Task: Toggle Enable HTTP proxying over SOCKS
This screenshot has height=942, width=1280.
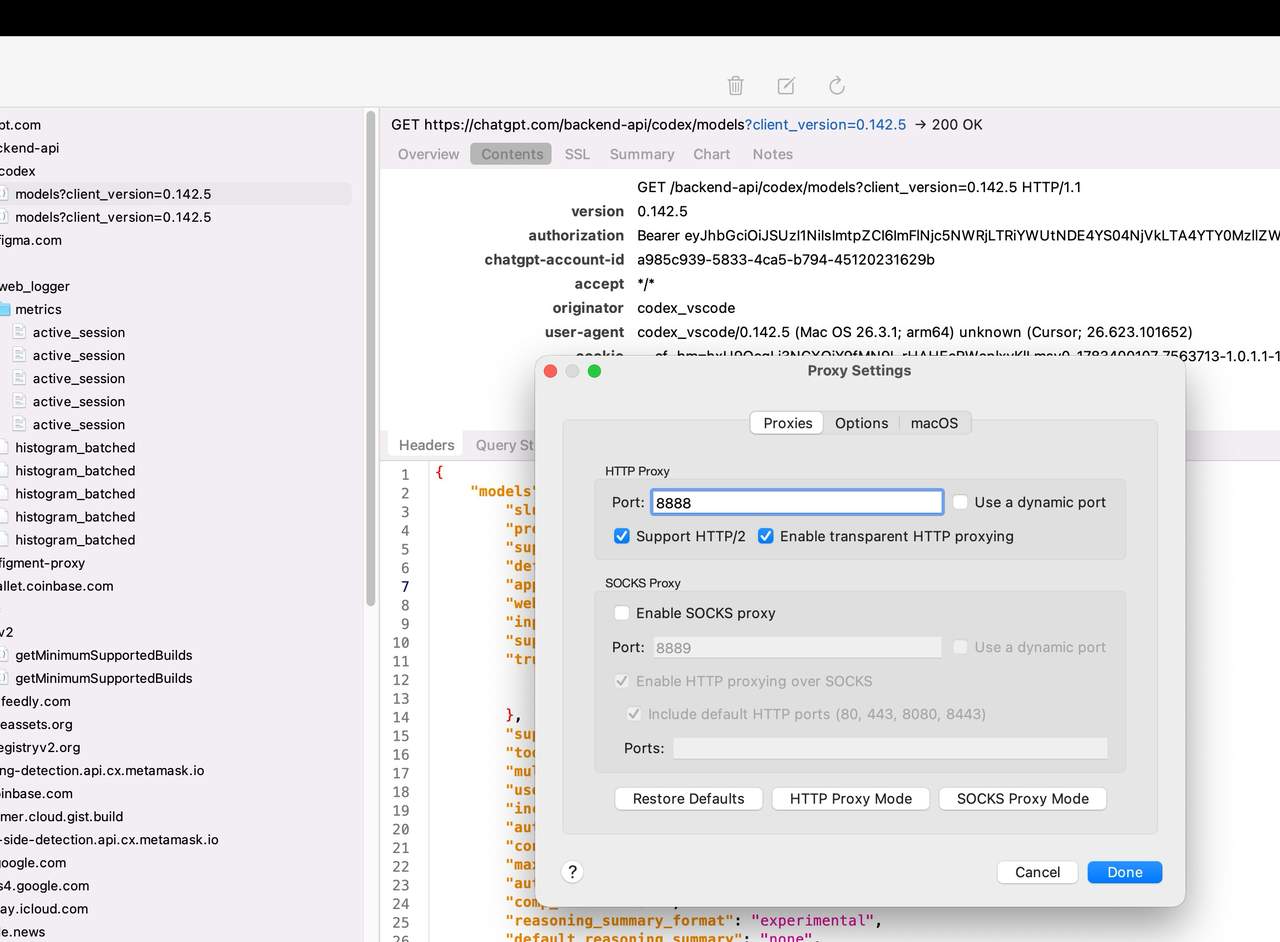Action: pos(622,681)
